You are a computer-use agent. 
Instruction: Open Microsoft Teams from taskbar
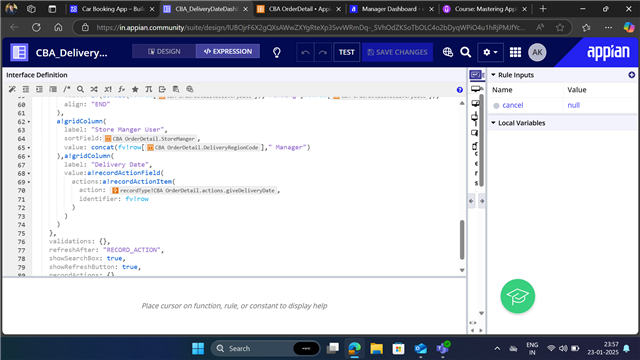point(443,348)
